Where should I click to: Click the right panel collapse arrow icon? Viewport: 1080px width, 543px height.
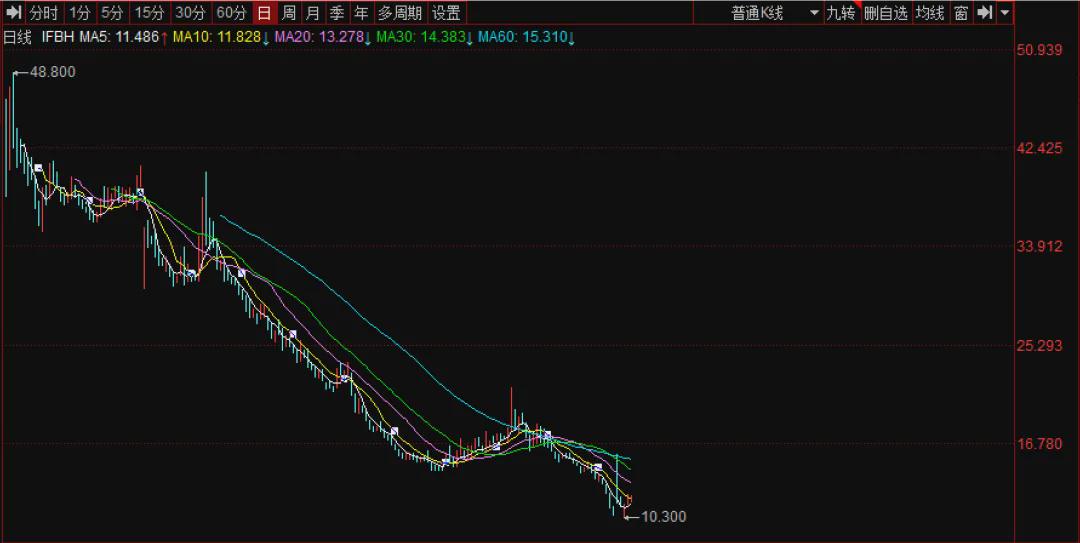pyautogui.click(x=984, y=13)
